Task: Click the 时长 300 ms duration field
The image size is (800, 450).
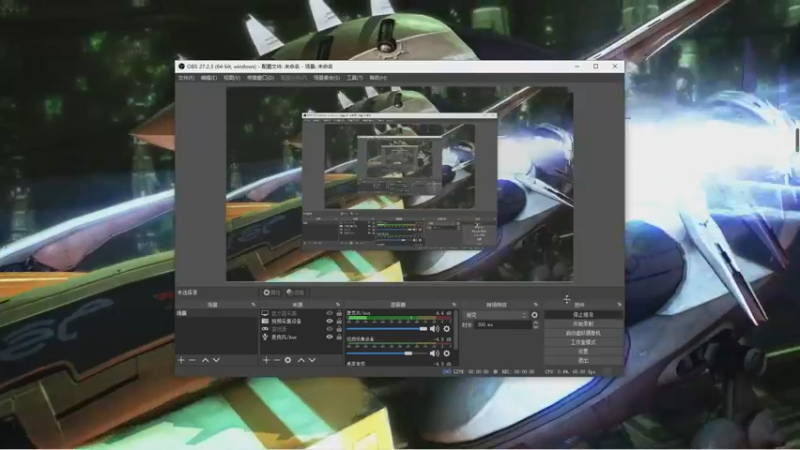Action: (503, 325)
